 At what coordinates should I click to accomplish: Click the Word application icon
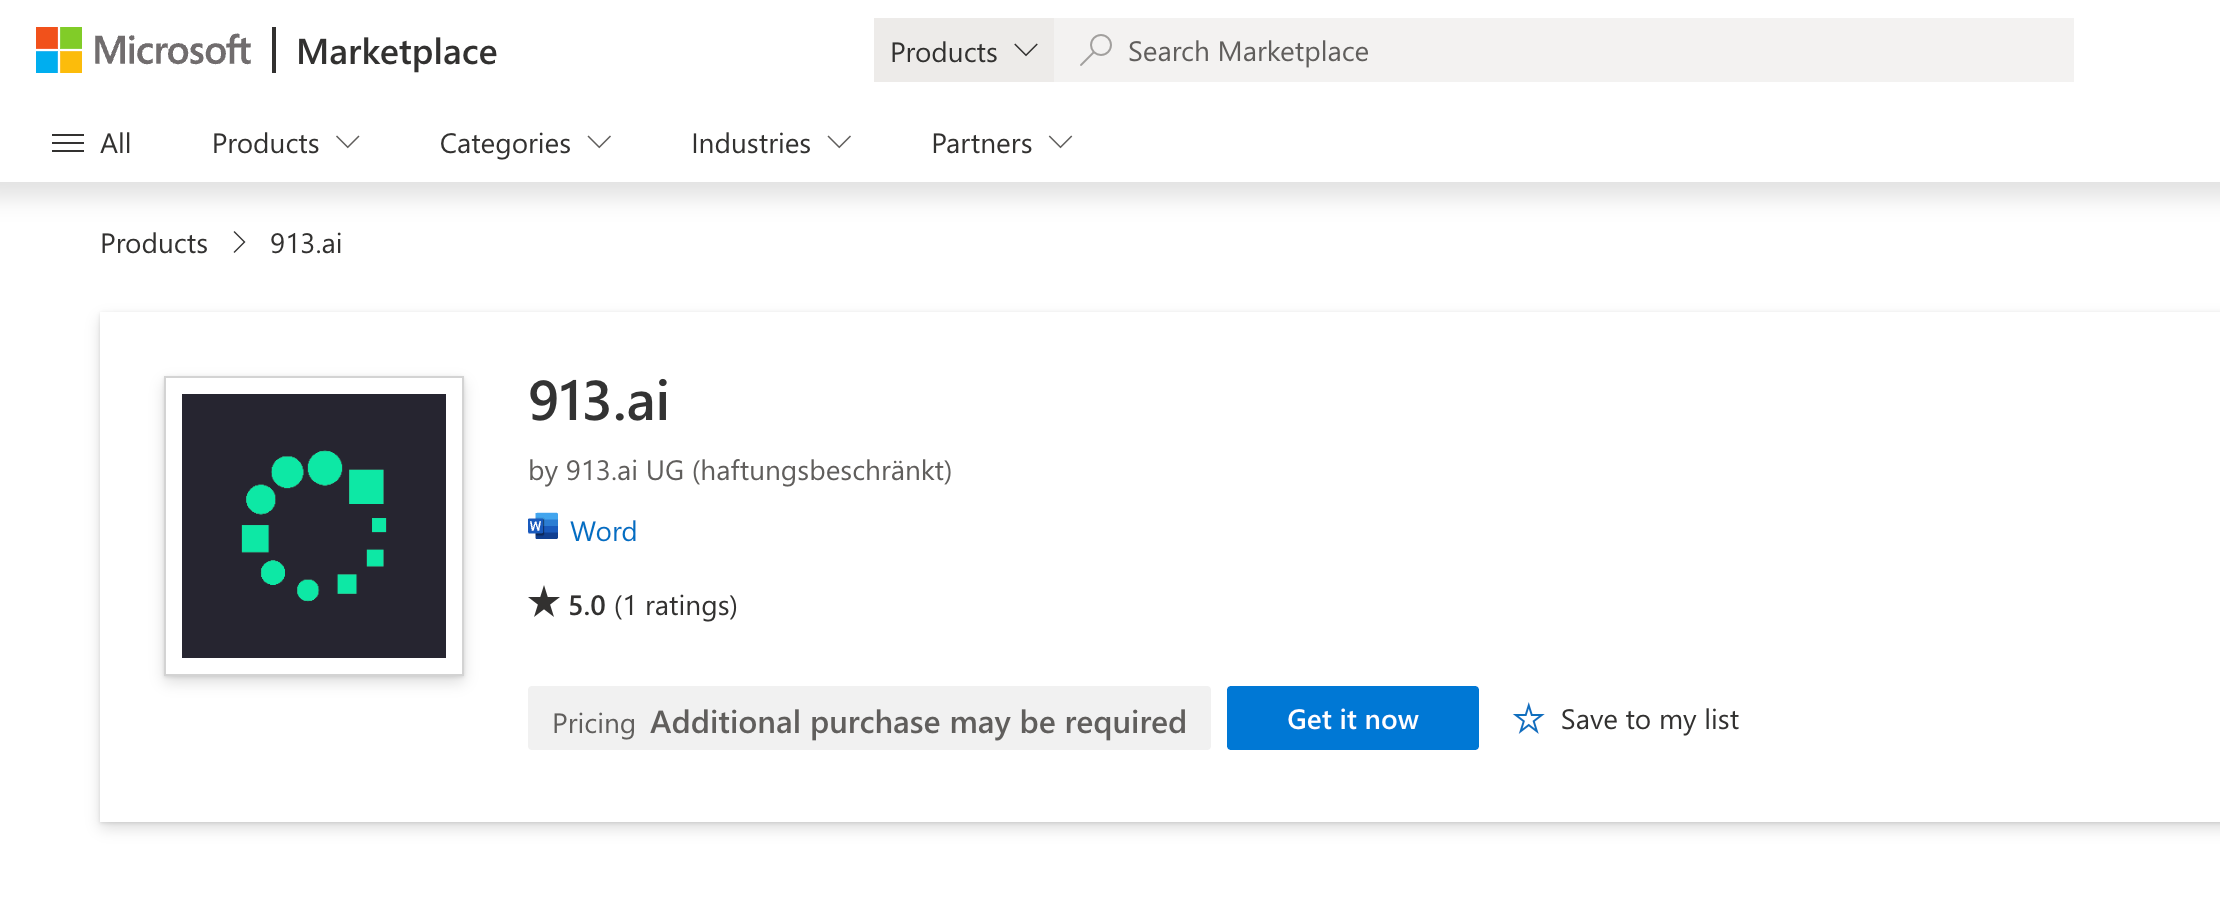pos(543,527)
